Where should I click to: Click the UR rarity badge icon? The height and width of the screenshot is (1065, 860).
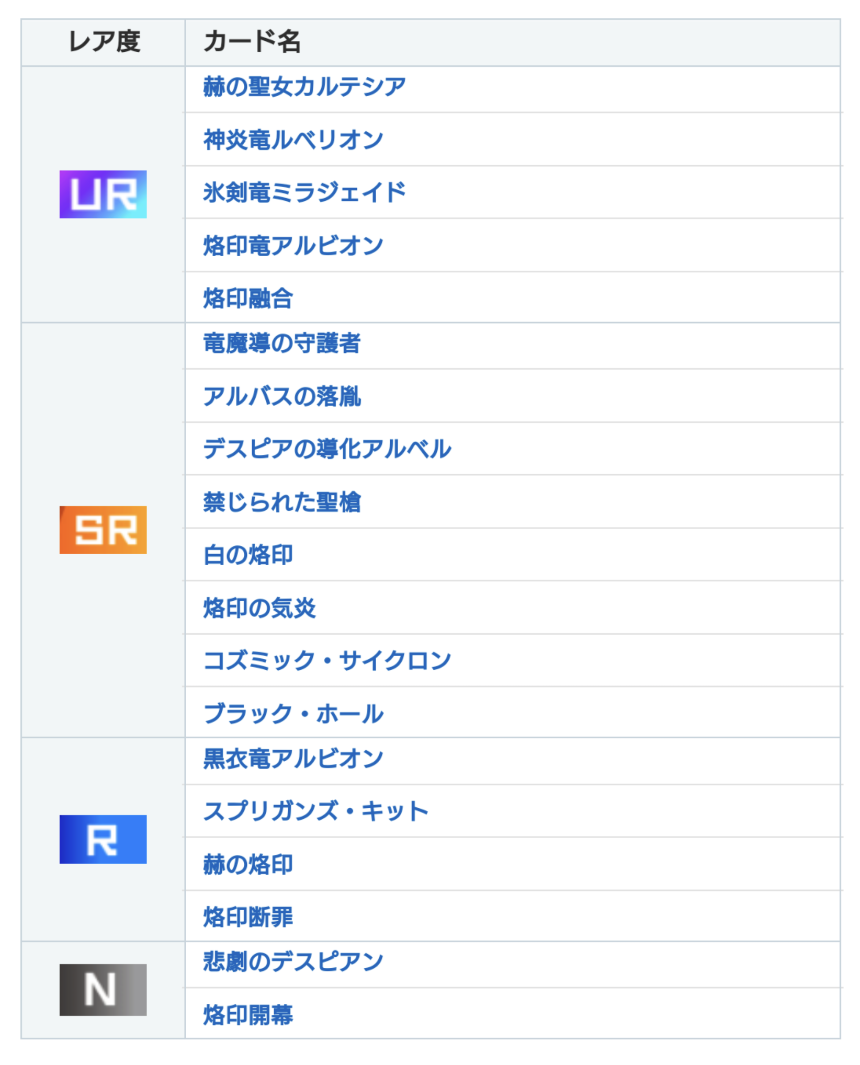tap(103, 194)
